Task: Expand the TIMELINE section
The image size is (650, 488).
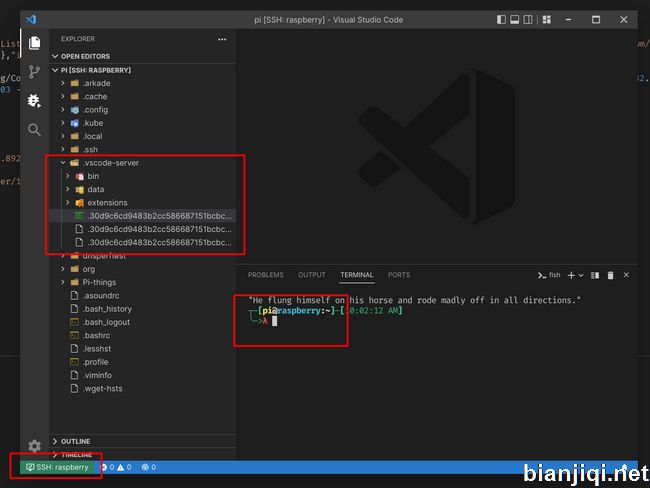Action: [143, 454]
